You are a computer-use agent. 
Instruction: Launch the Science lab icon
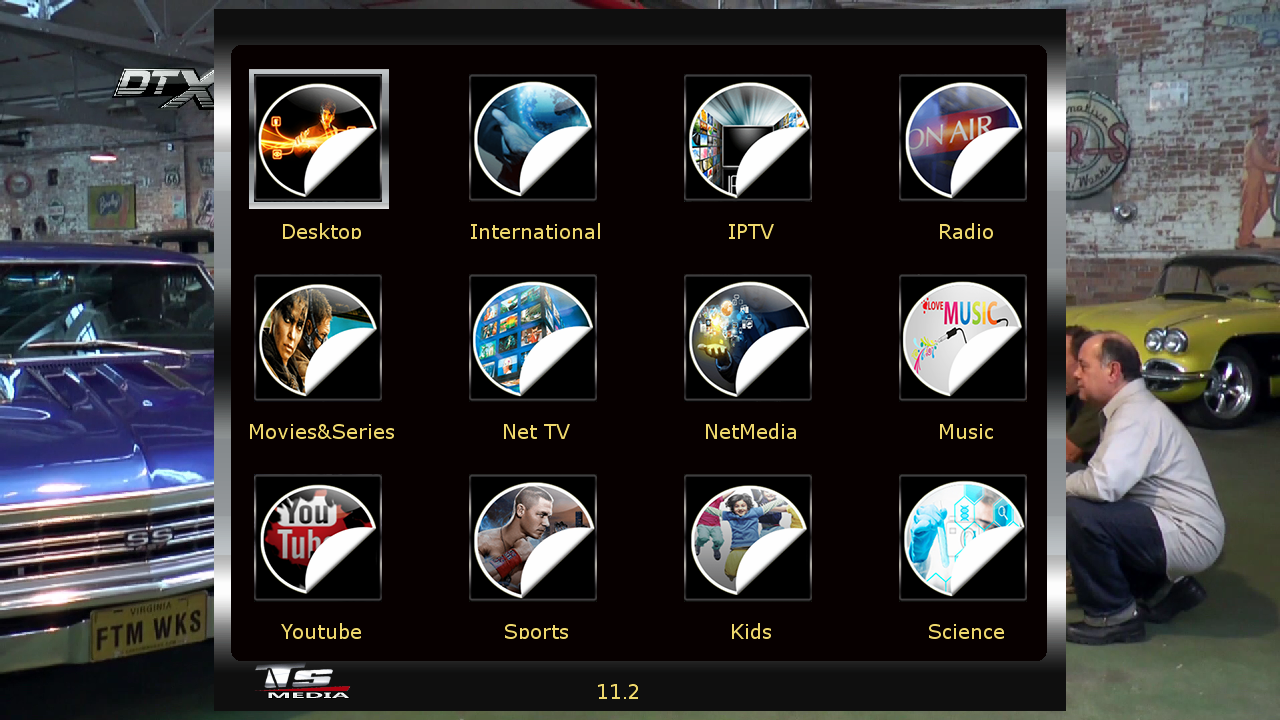963,538
